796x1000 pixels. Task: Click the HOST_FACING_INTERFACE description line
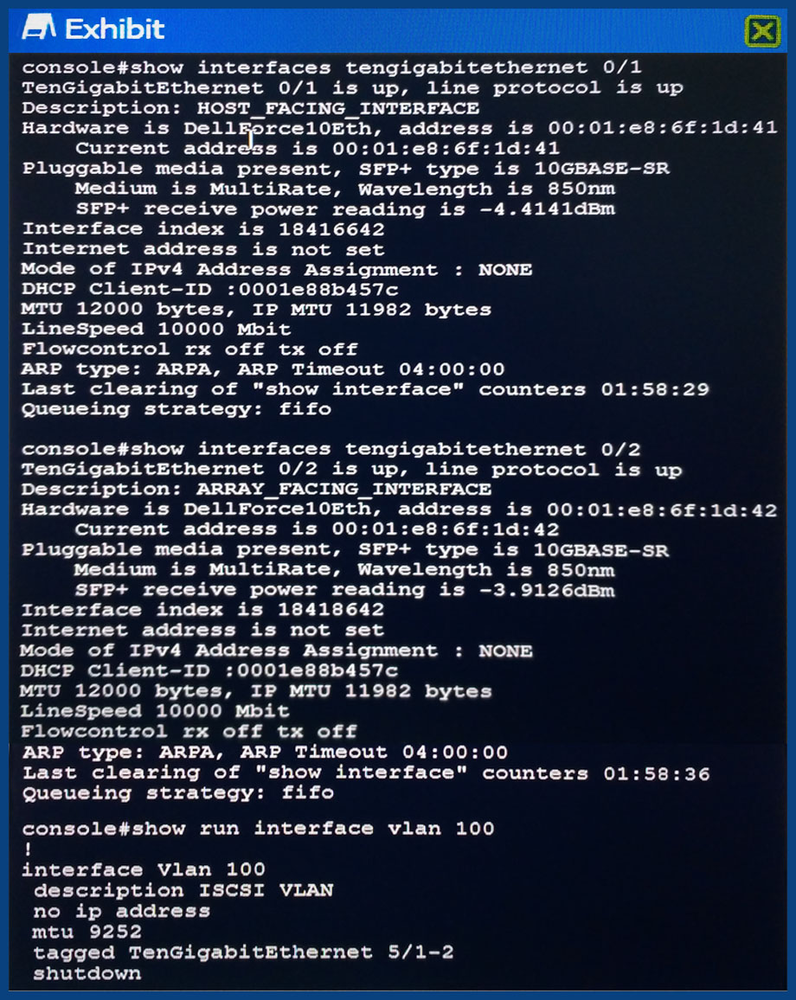[x=250, y=108]
